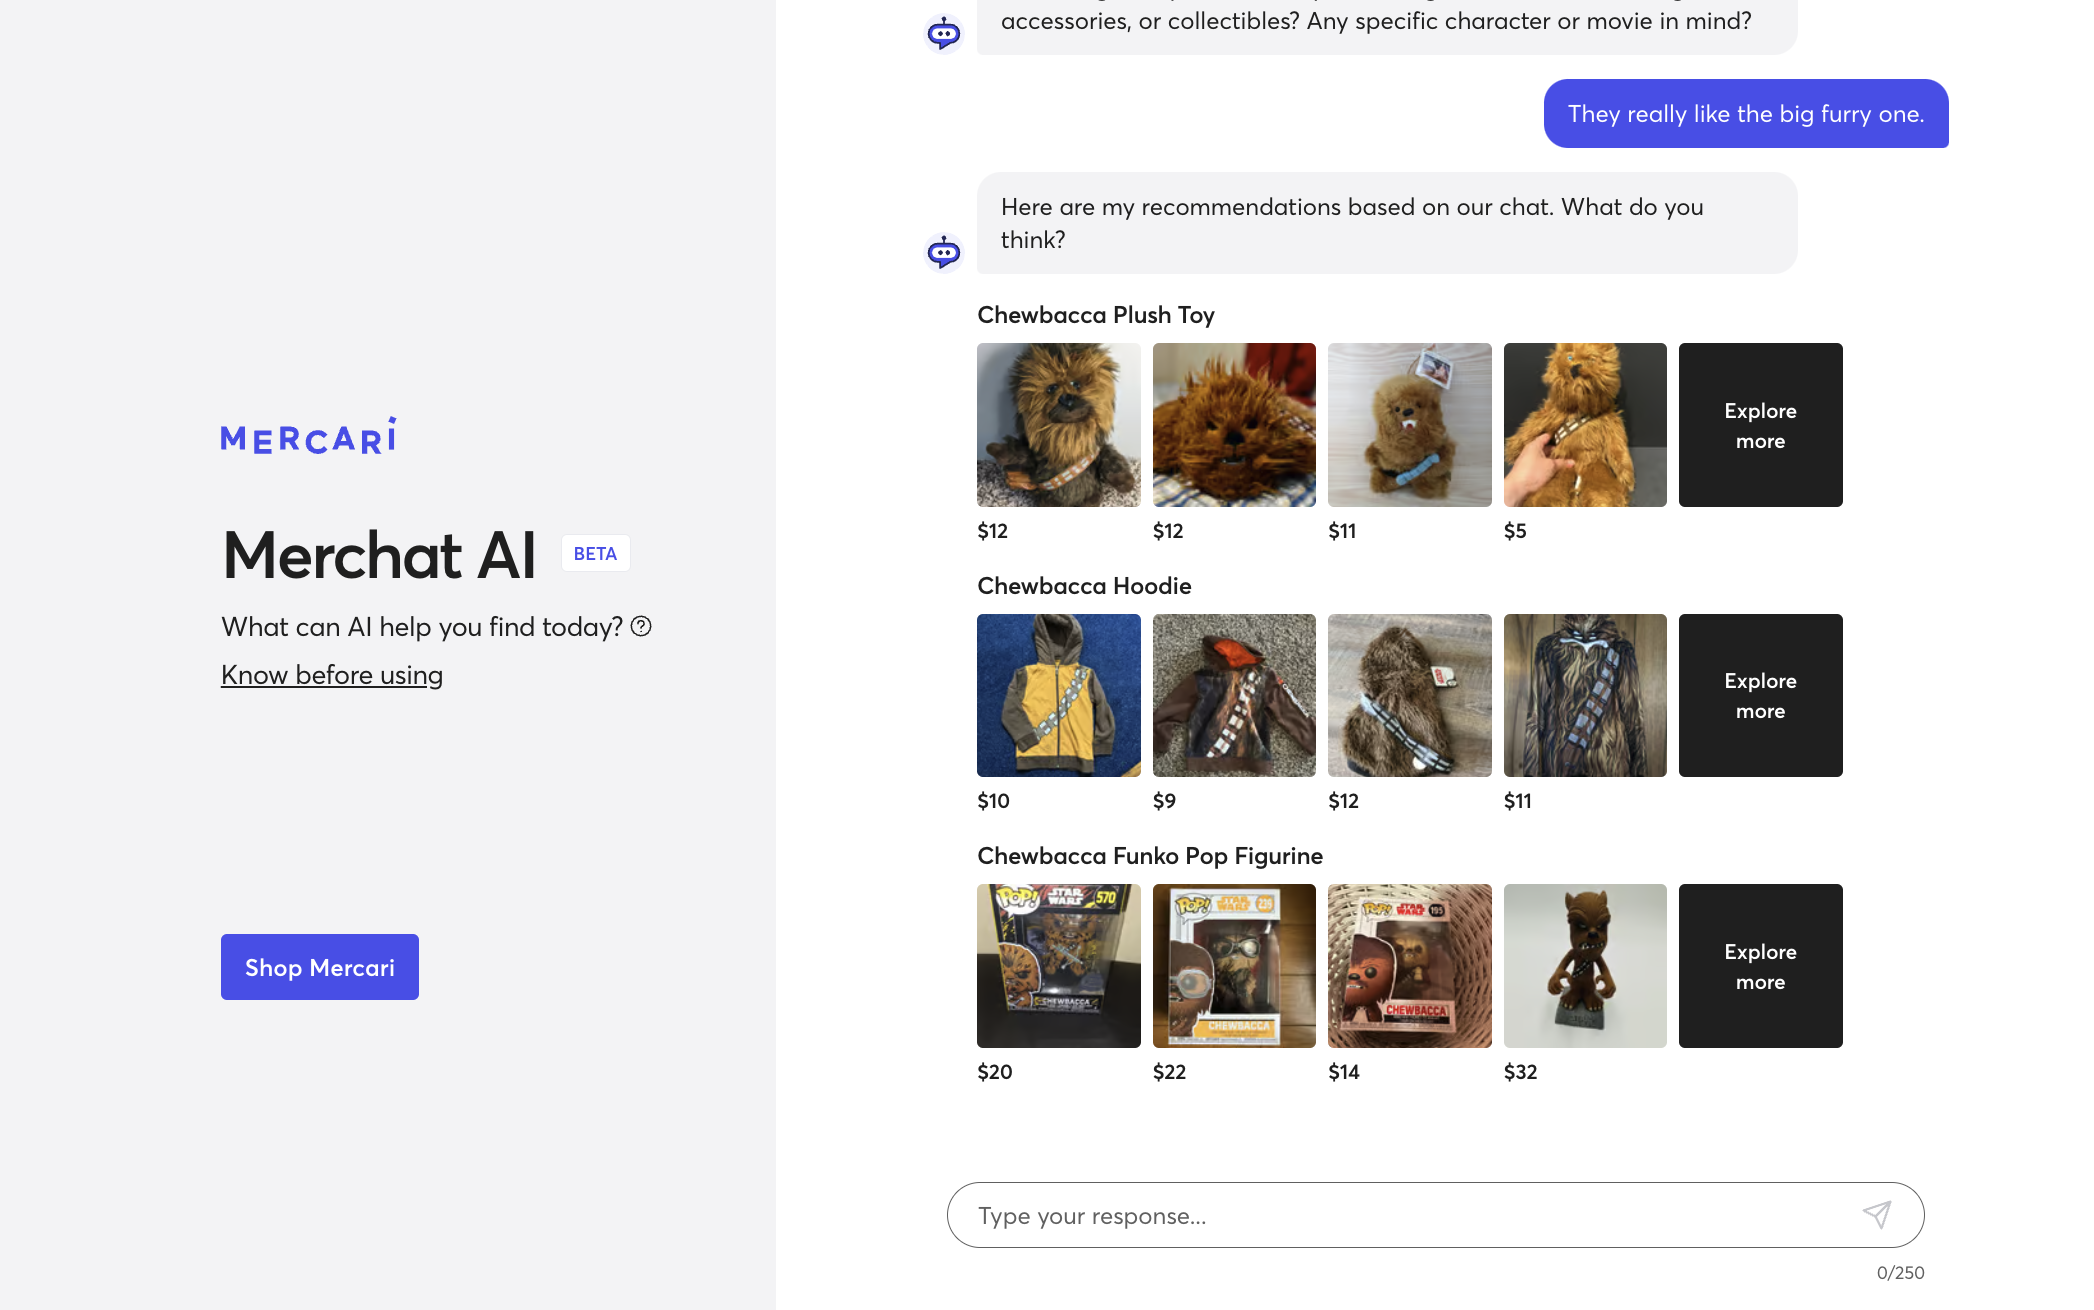Viewport: 2094px width, 1310px height.
Task: Explore more Chewbacca Hoodie items
Action: click(x=1760, y=695)
